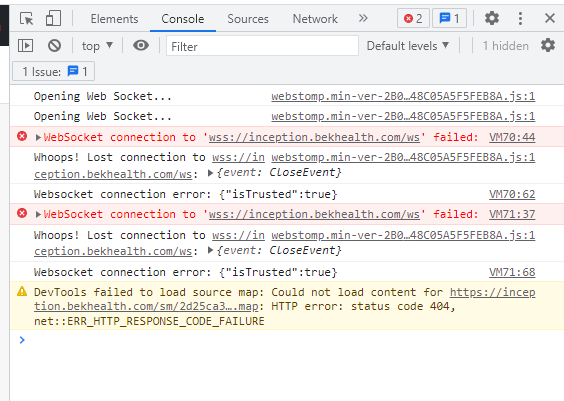Expand the second CloseEvent object
The image size is (564, 401).
pos(210,250)
